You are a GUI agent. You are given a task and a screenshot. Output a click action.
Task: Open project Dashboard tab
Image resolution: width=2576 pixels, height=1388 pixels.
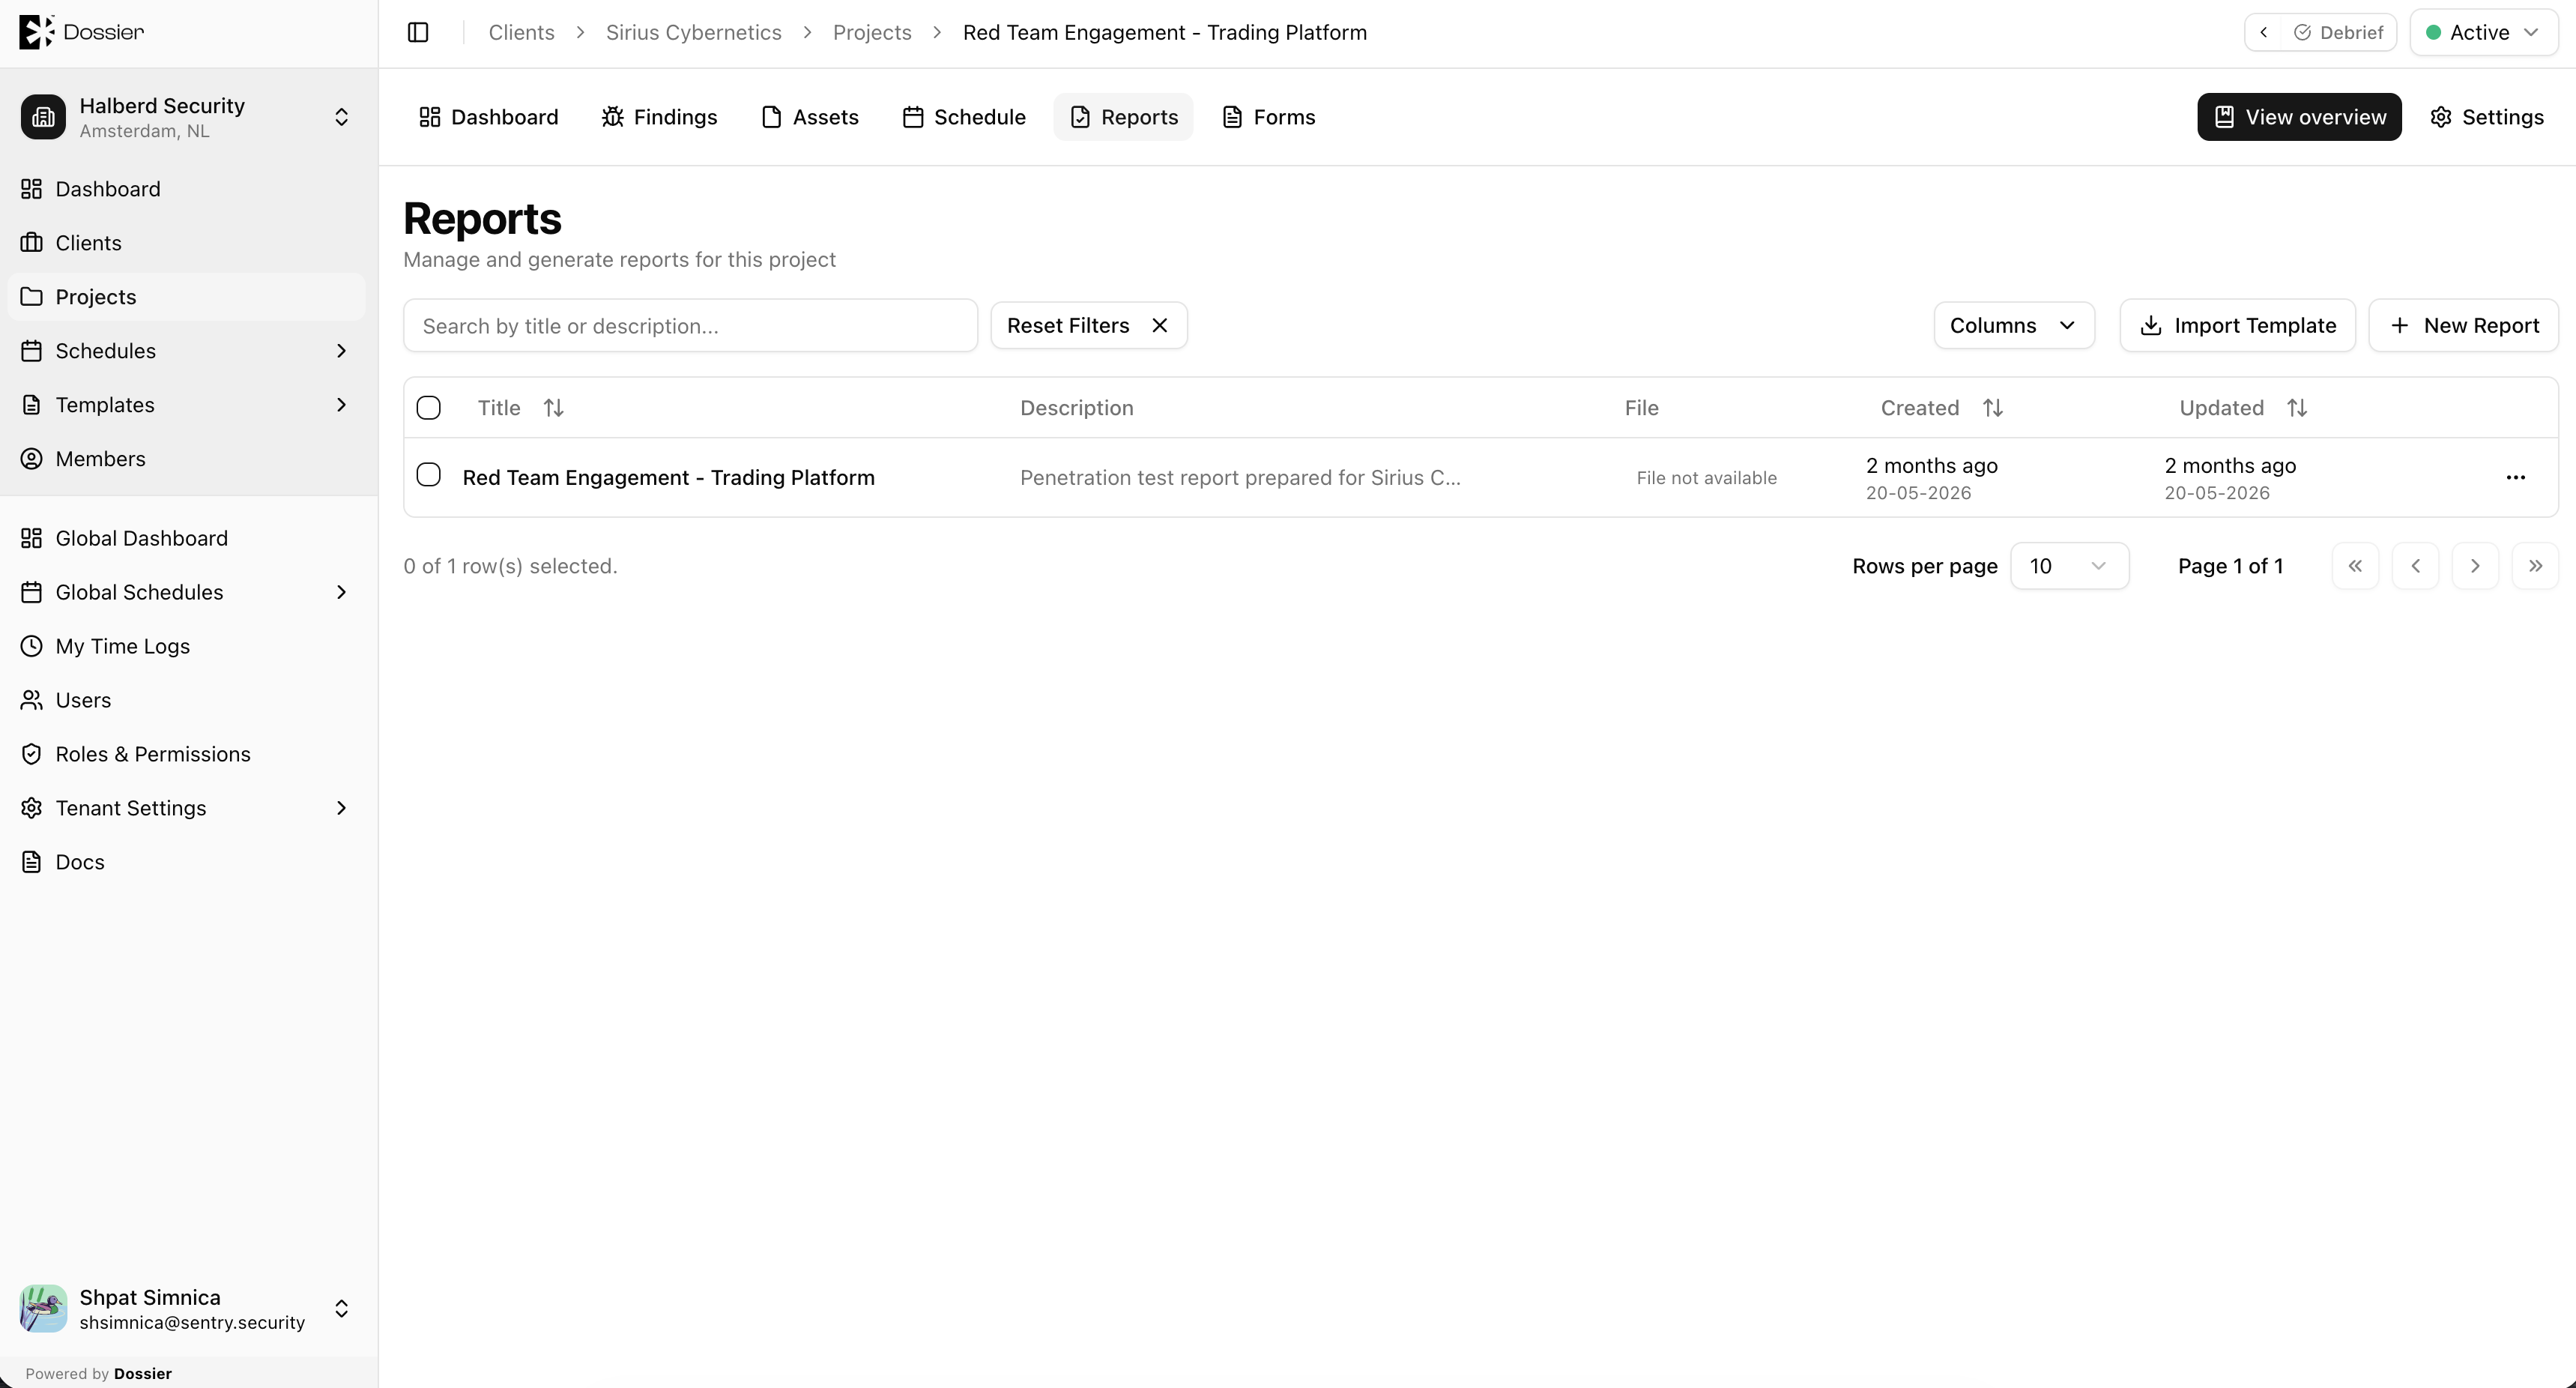click(489, 117)
